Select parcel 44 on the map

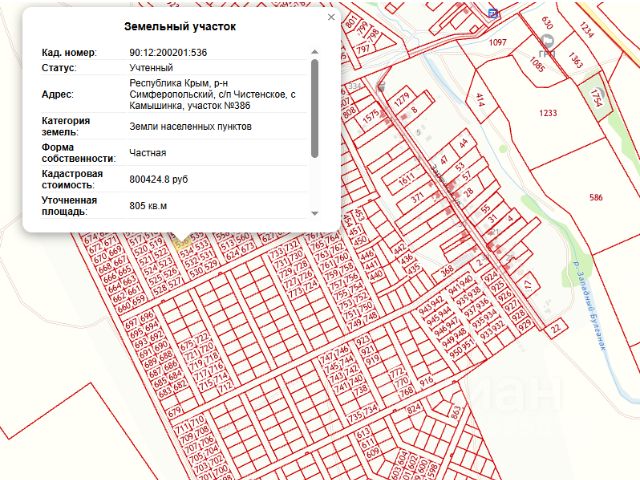coord(462,143)
